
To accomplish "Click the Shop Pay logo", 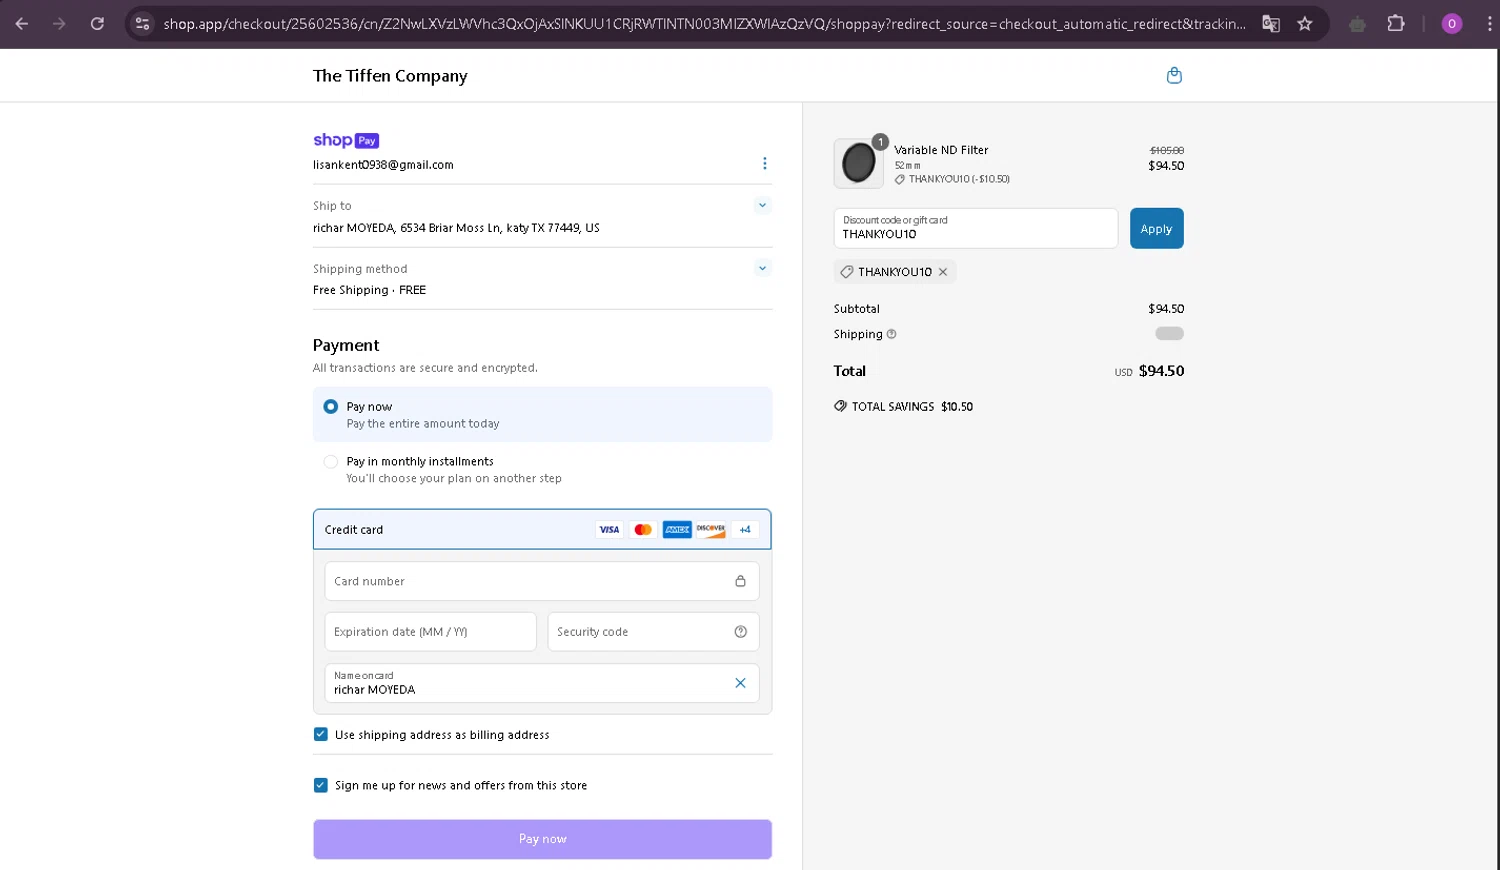I will 346,140.
